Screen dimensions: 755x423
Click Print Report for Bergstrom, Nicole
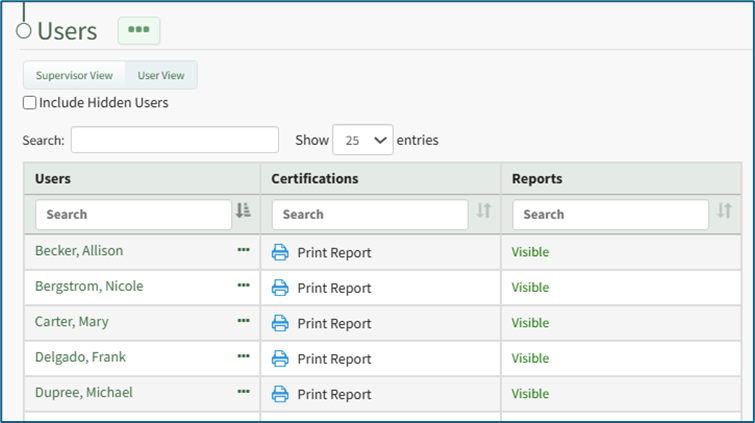[x=333, y=288]
